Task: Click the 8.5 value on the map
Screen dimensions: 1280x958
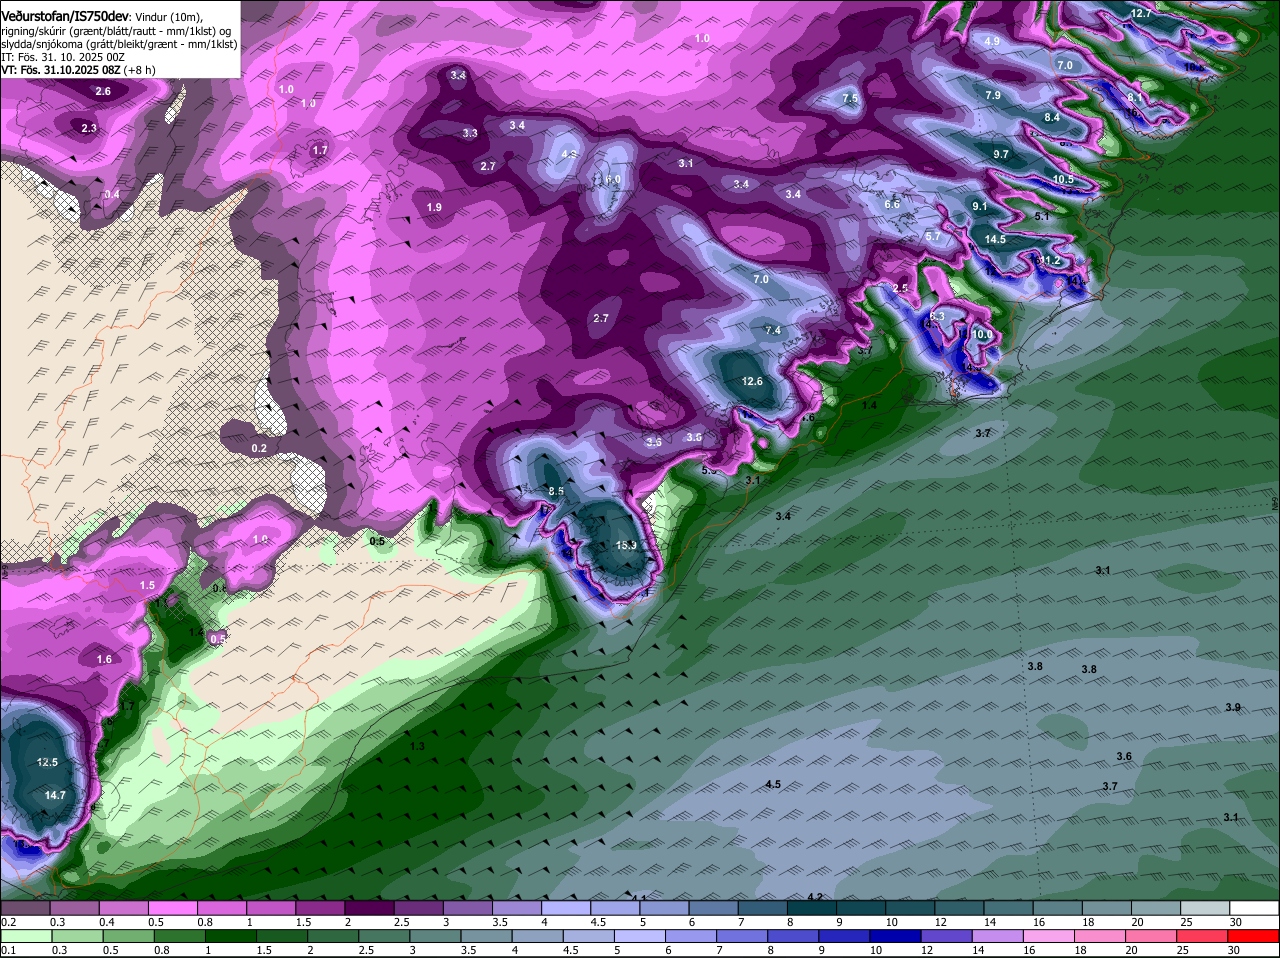Action: [556, 491]
